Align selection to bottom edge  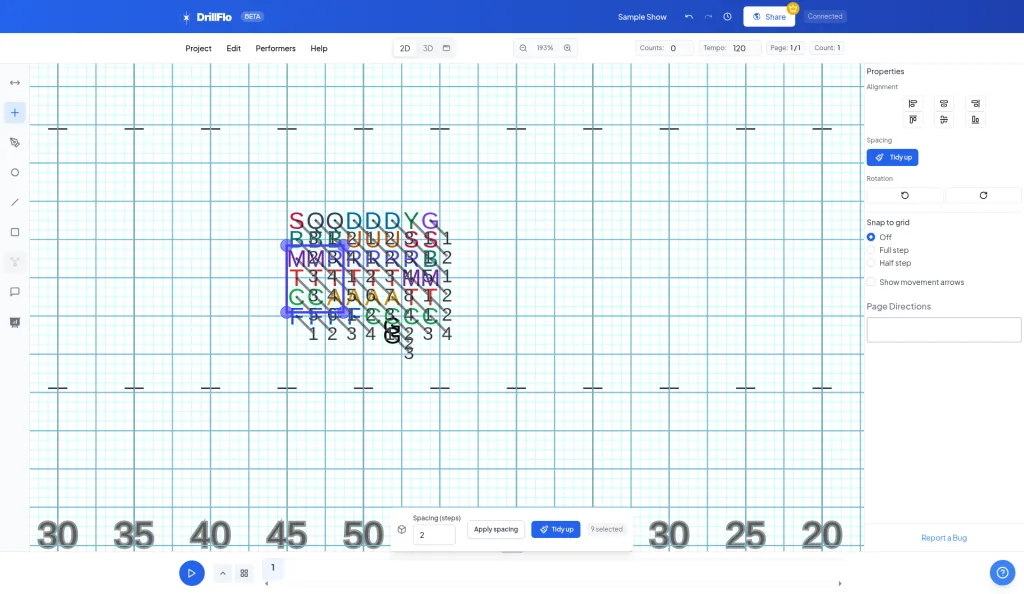(975, 119)
